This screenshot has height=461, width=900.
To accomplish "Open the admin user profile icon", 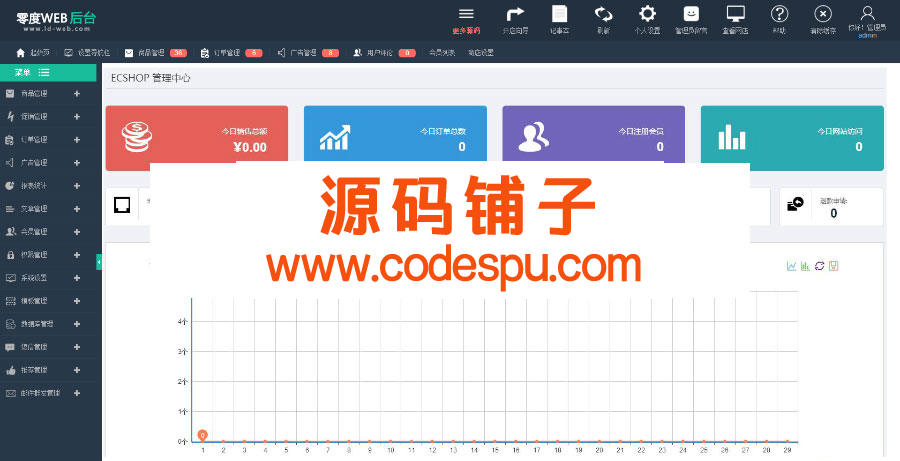I will click(x=867, y=14).
